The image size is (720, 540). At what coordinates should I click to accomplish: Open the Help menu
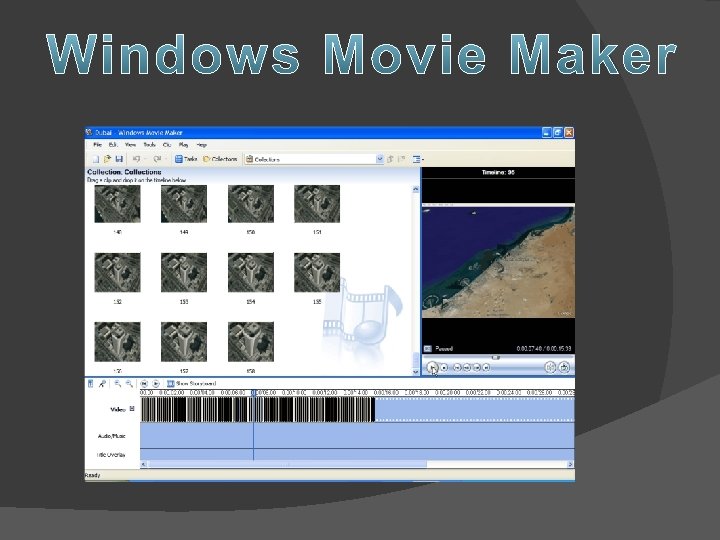click(202, 145)
